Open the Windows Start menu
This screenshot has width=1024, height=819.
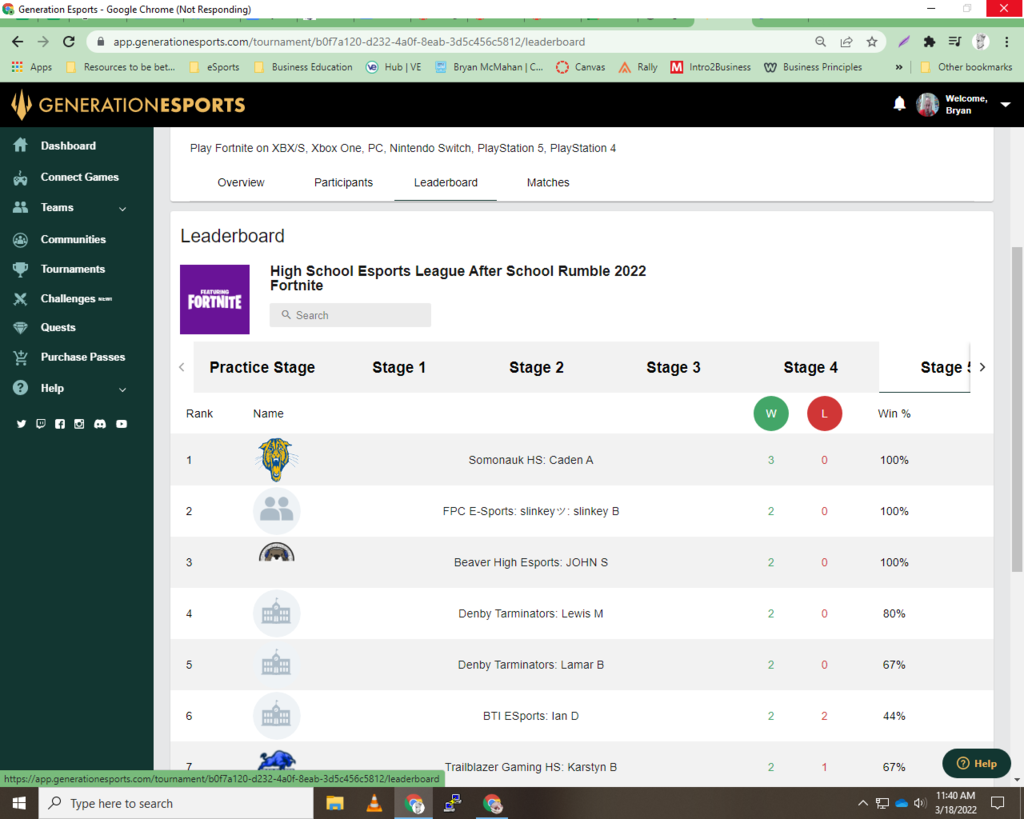point(19,803)
